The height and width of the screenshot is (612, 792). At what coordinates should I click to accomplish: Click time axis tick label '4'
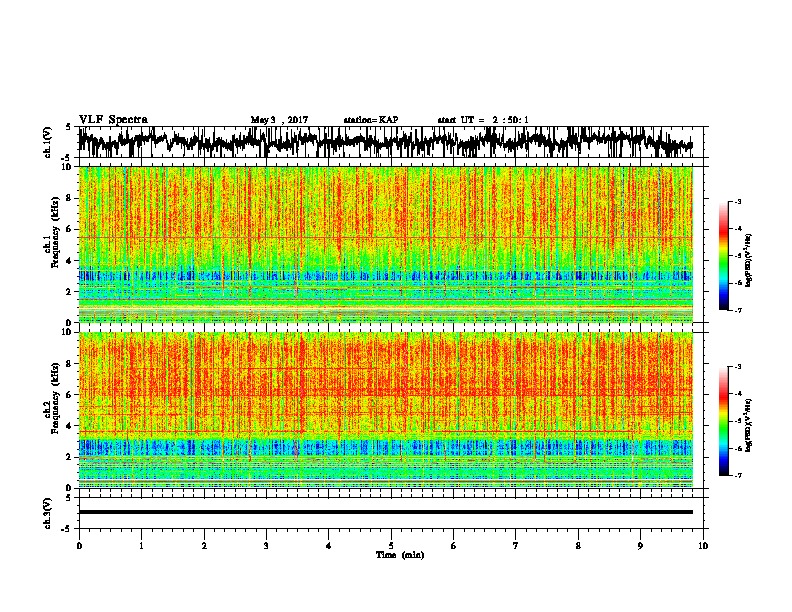tap(329, 546)
